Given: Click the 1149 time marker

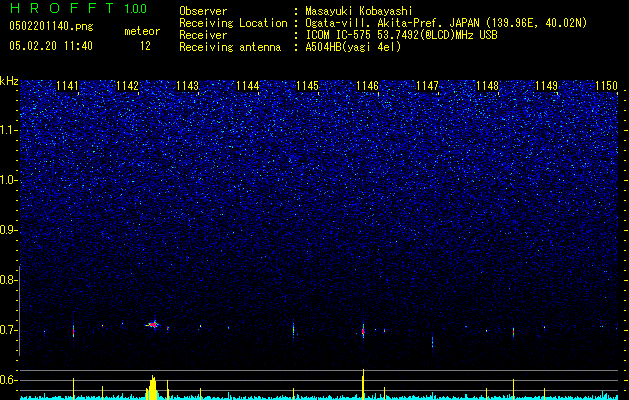Looking at the screenshot, I should tap(547, 86).
